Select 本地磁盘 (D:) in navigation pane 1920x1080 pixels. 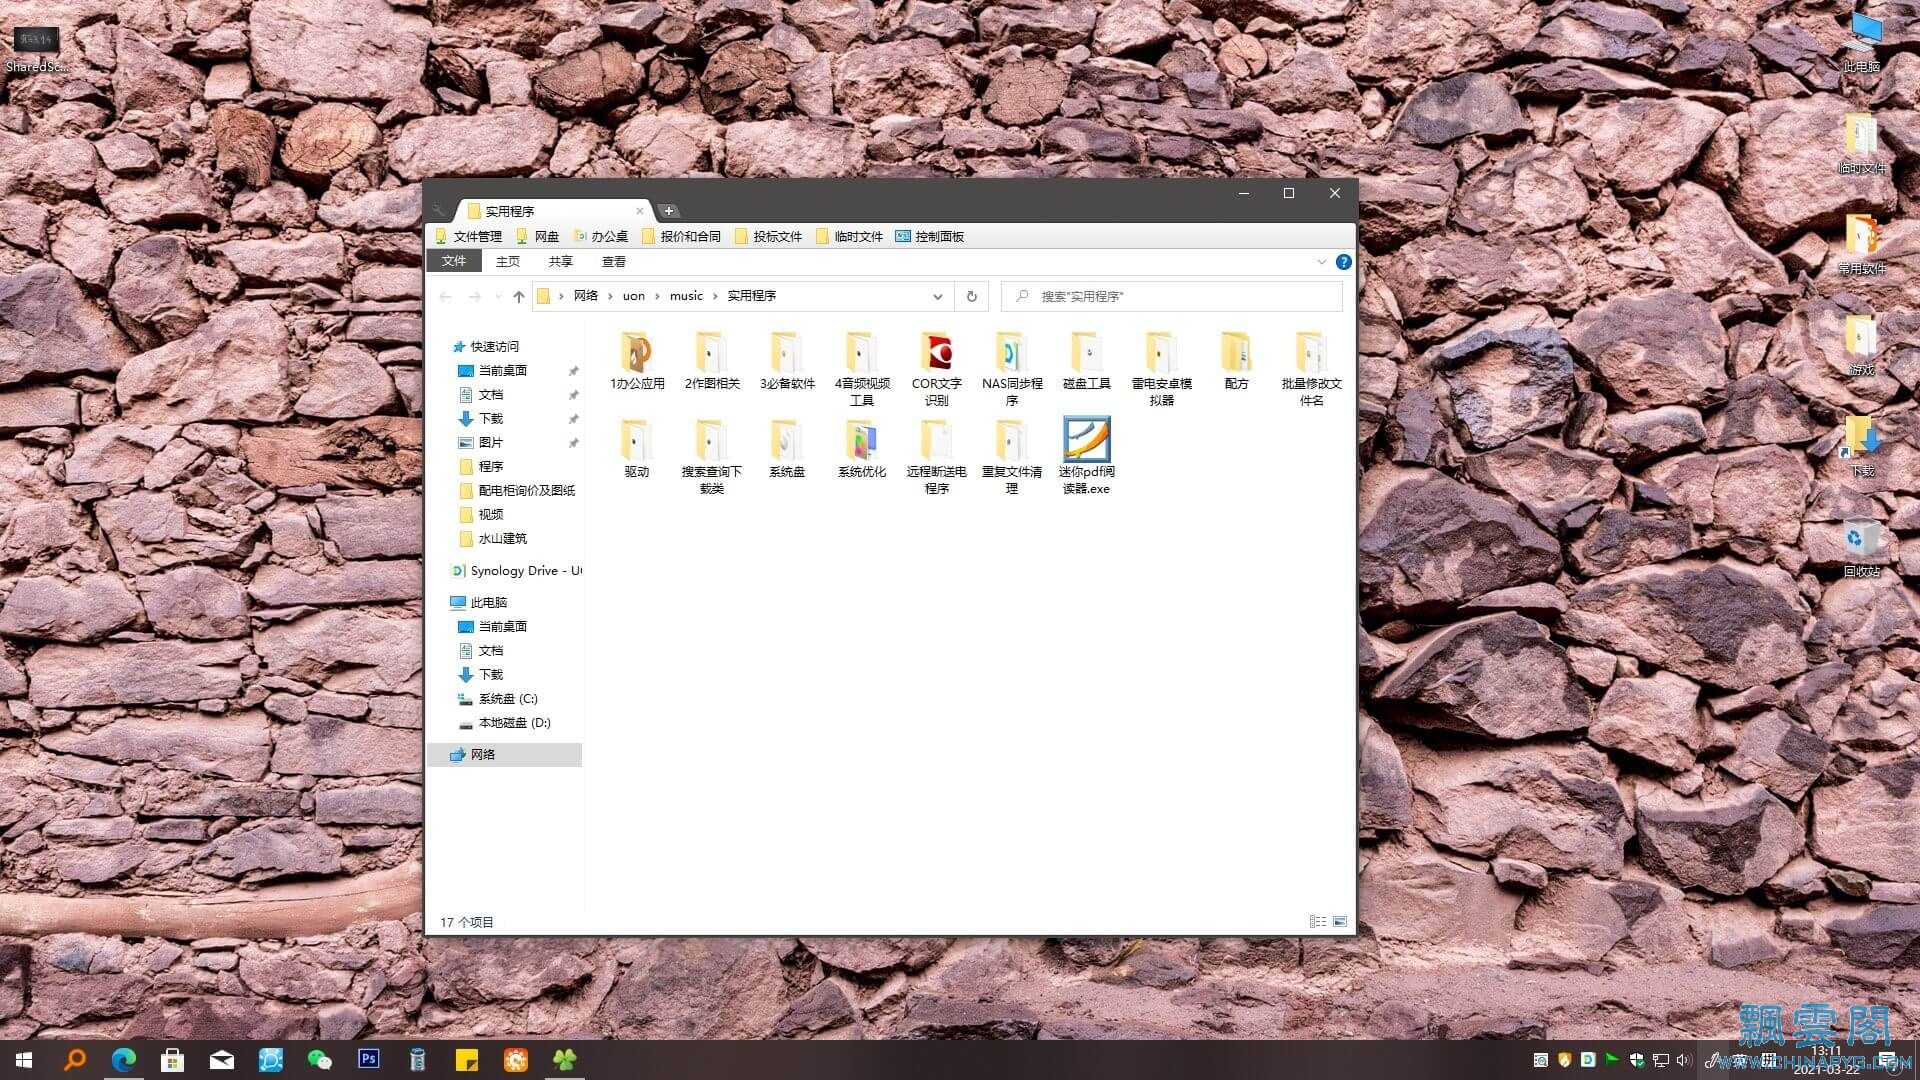[x=504, y=722]
